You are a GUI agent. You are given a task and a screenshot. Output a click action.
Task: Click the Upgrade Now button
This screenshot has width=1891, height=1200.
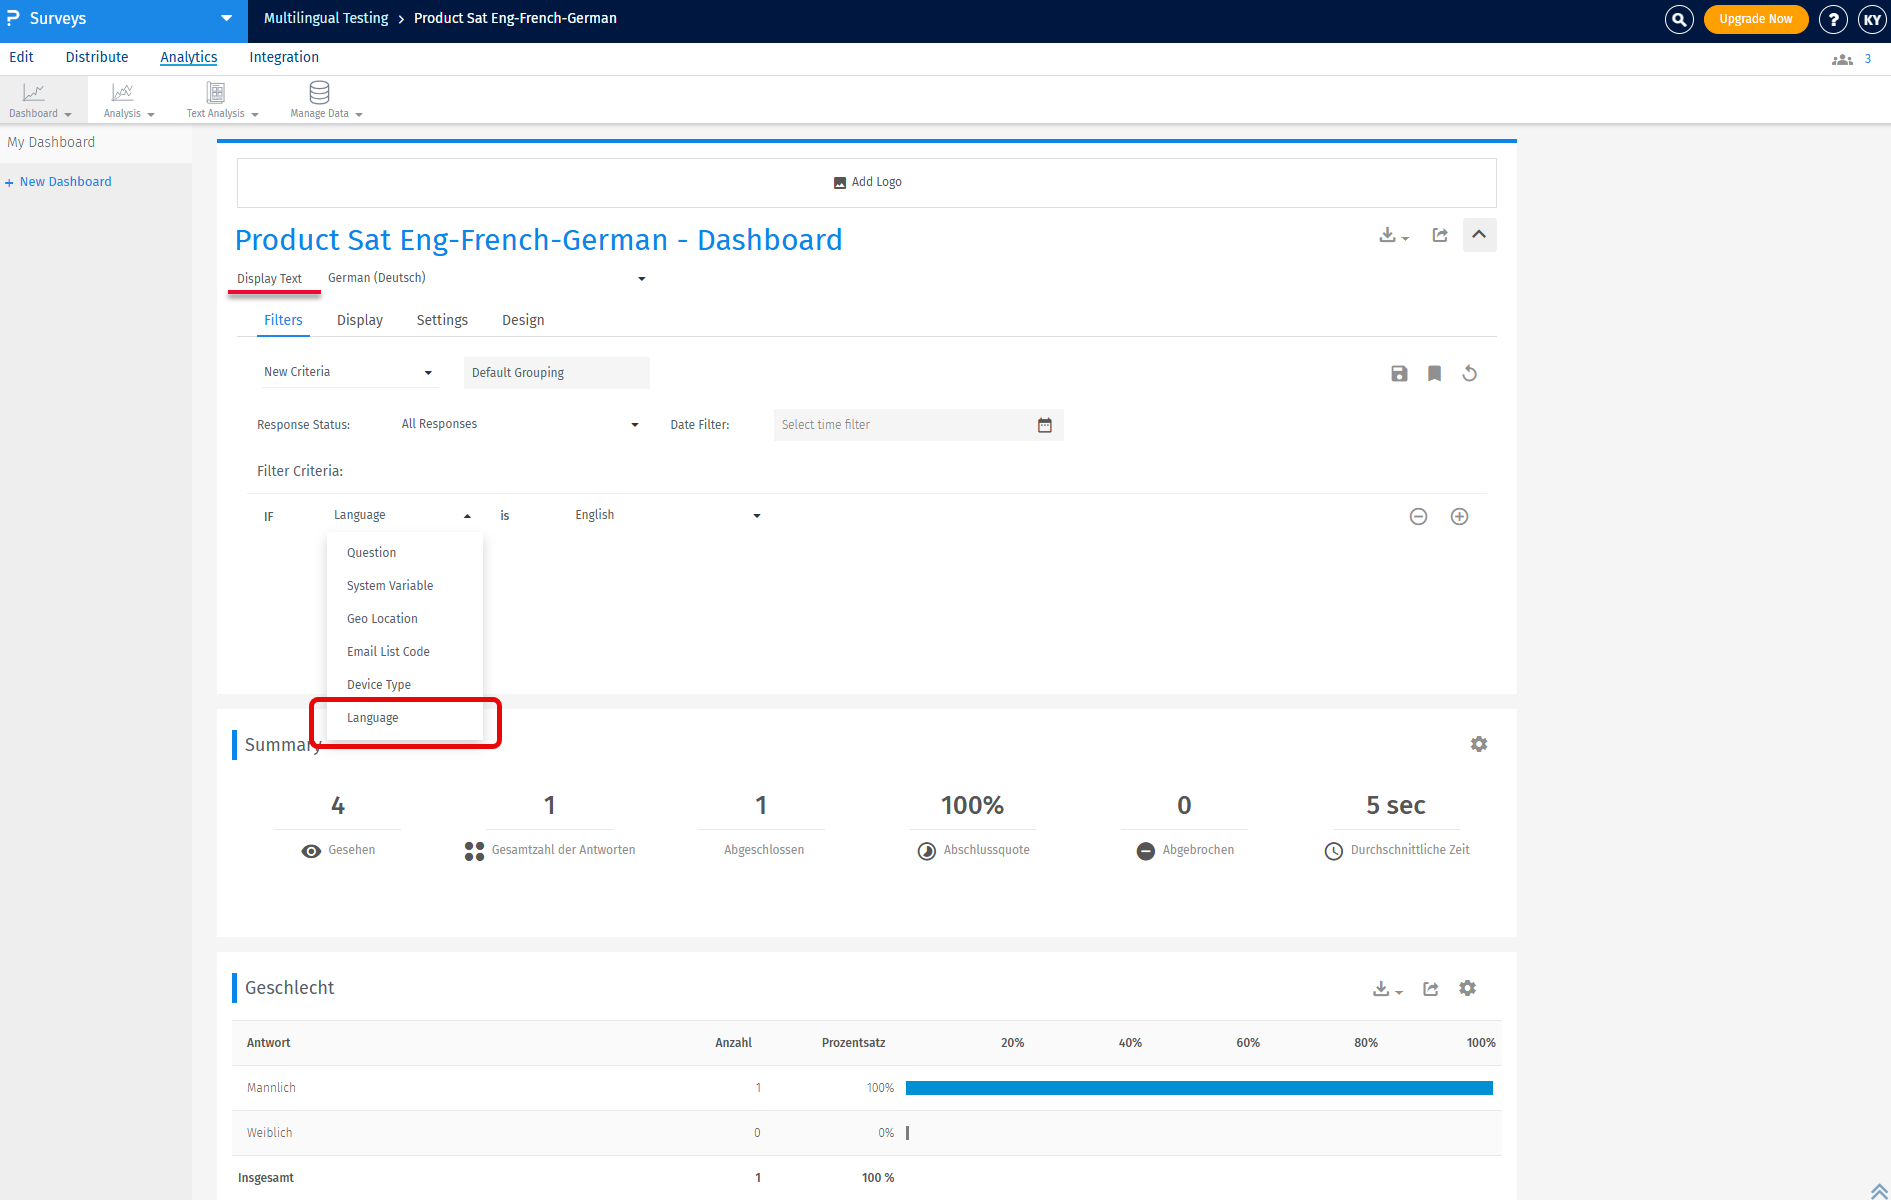click(x=1755, y=19)
